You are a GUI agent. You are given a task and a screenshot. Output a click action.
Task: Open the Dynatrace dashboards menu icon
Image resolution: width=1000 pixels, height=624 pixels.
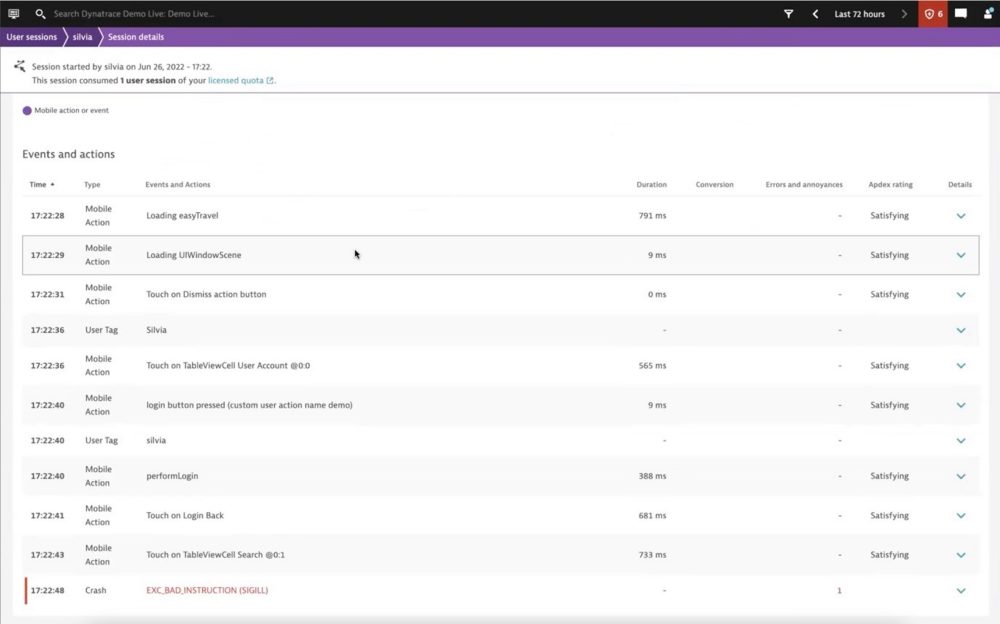coord(13,13)
